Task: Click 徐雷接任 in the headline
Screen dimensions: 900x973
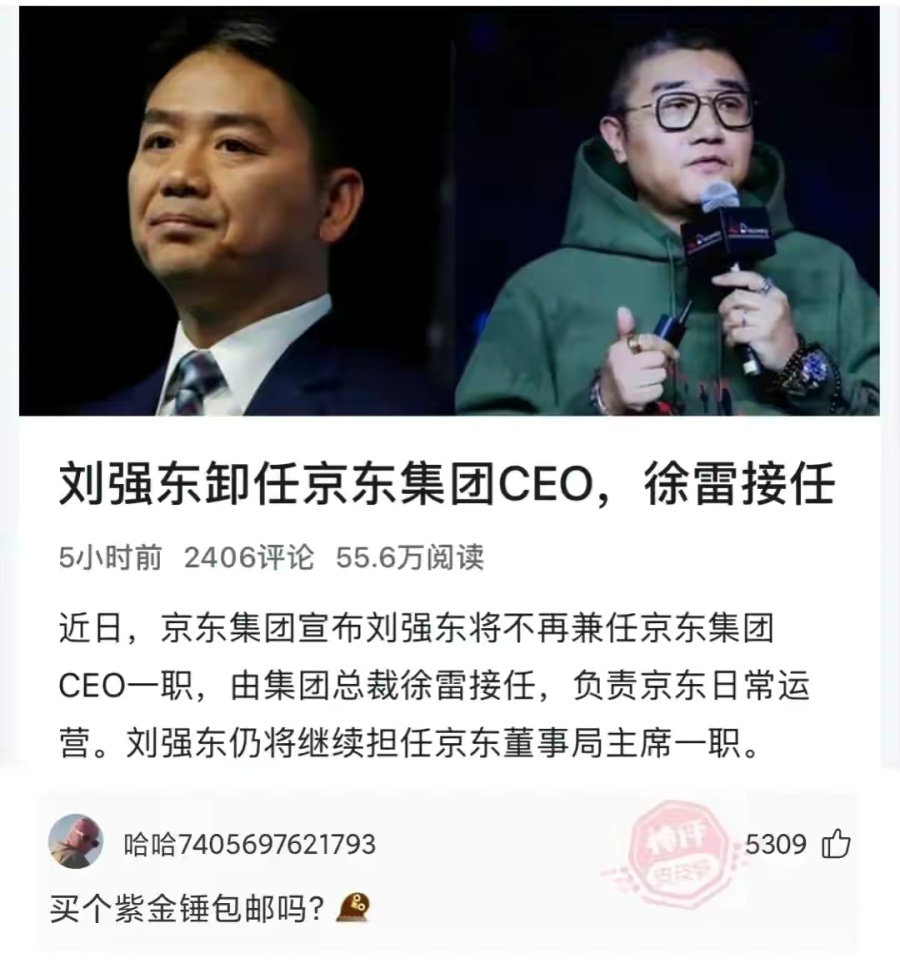Action: pyautogui.click(x=740, y=484)
